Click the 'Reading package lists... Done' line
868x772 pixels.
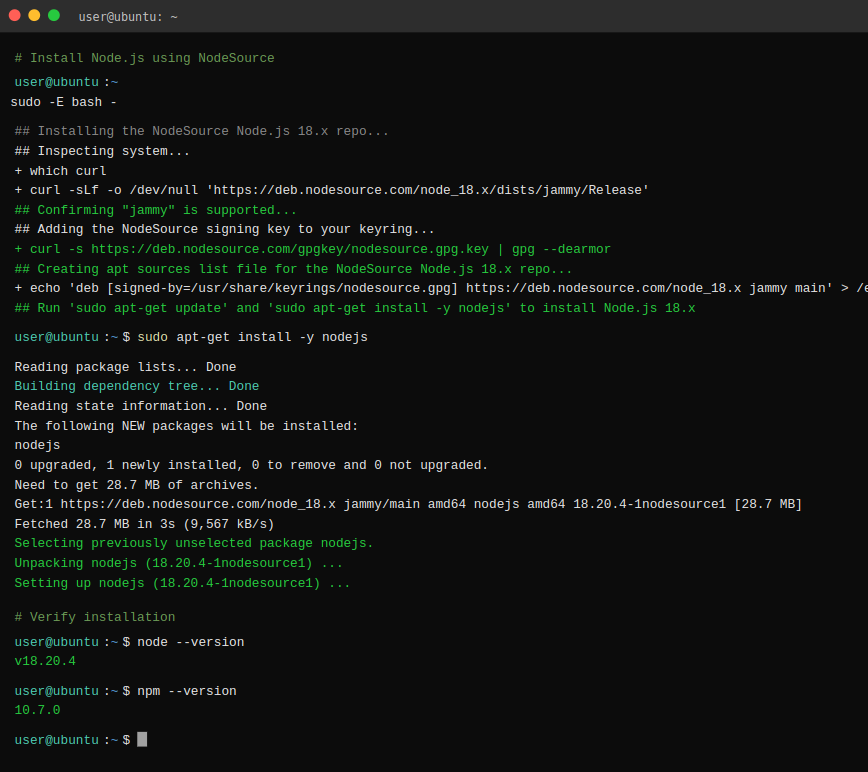point(125,367)
